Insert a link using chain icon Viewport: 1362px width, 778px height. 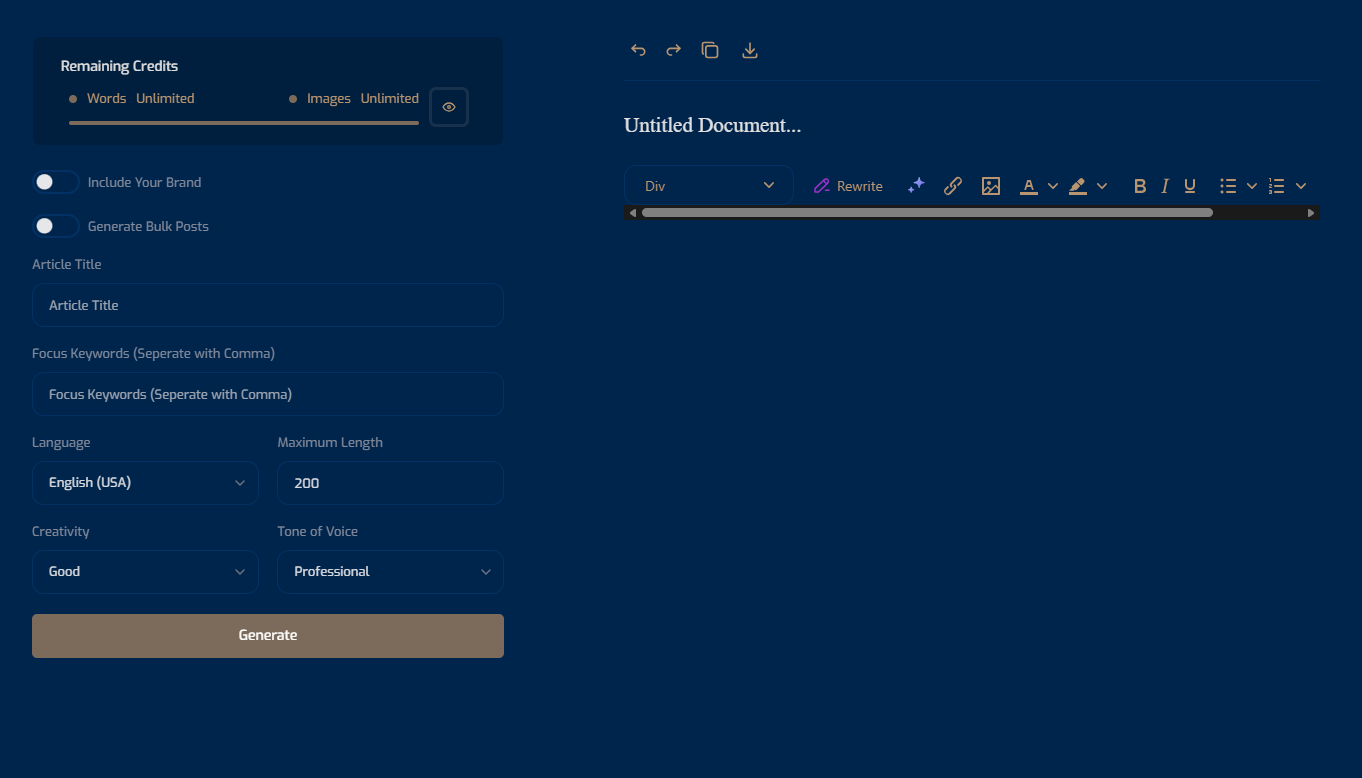953,186
